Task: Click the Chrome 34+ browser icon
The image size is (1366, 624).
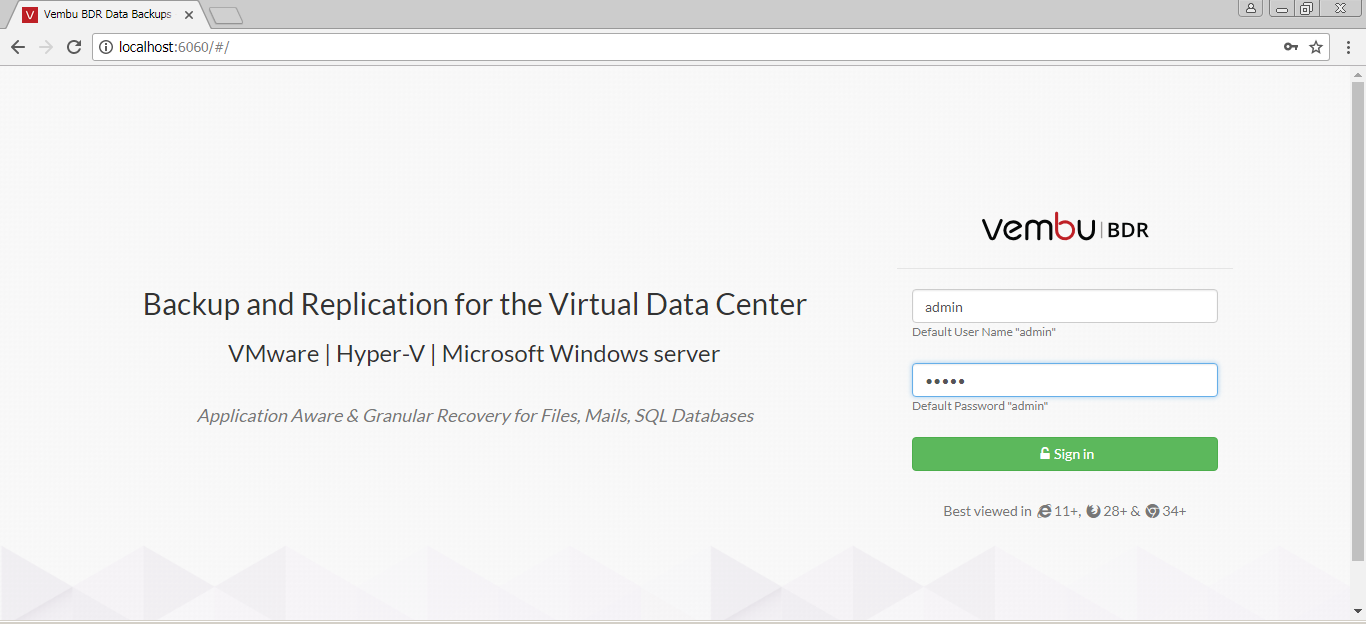Action: coord(1152,511)
